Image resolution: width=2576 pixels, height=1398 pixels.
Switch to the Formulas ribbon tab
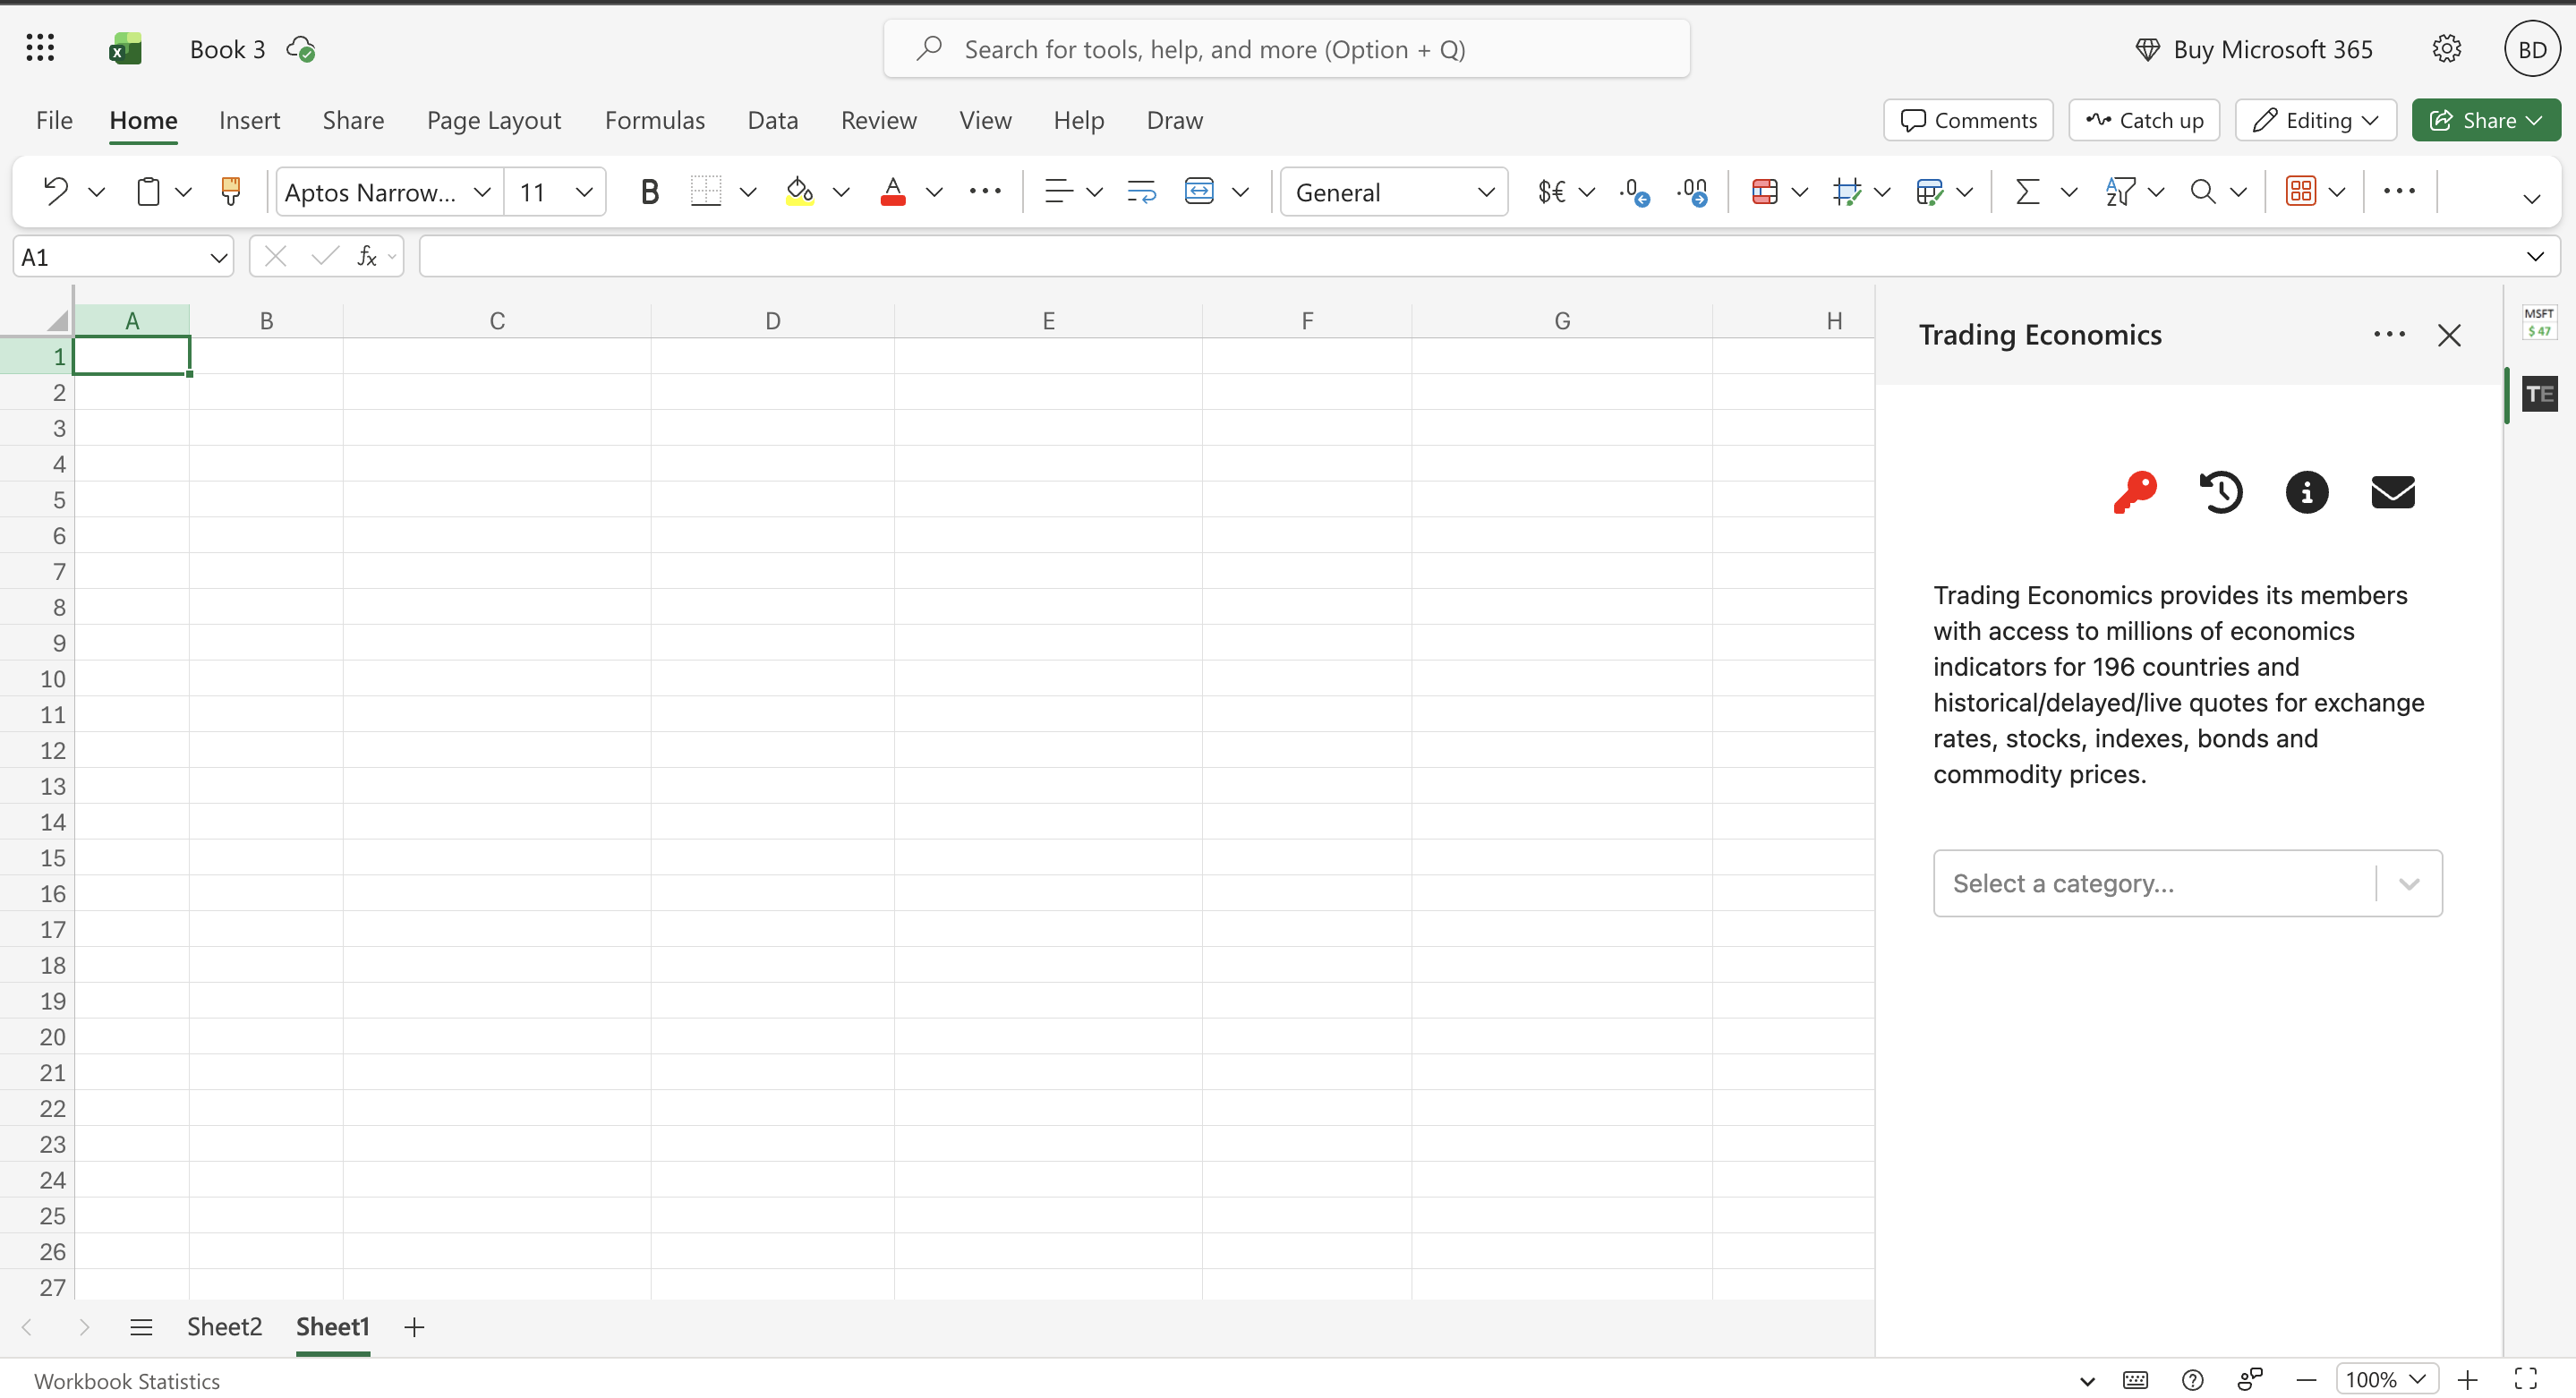tap(655, 120)
